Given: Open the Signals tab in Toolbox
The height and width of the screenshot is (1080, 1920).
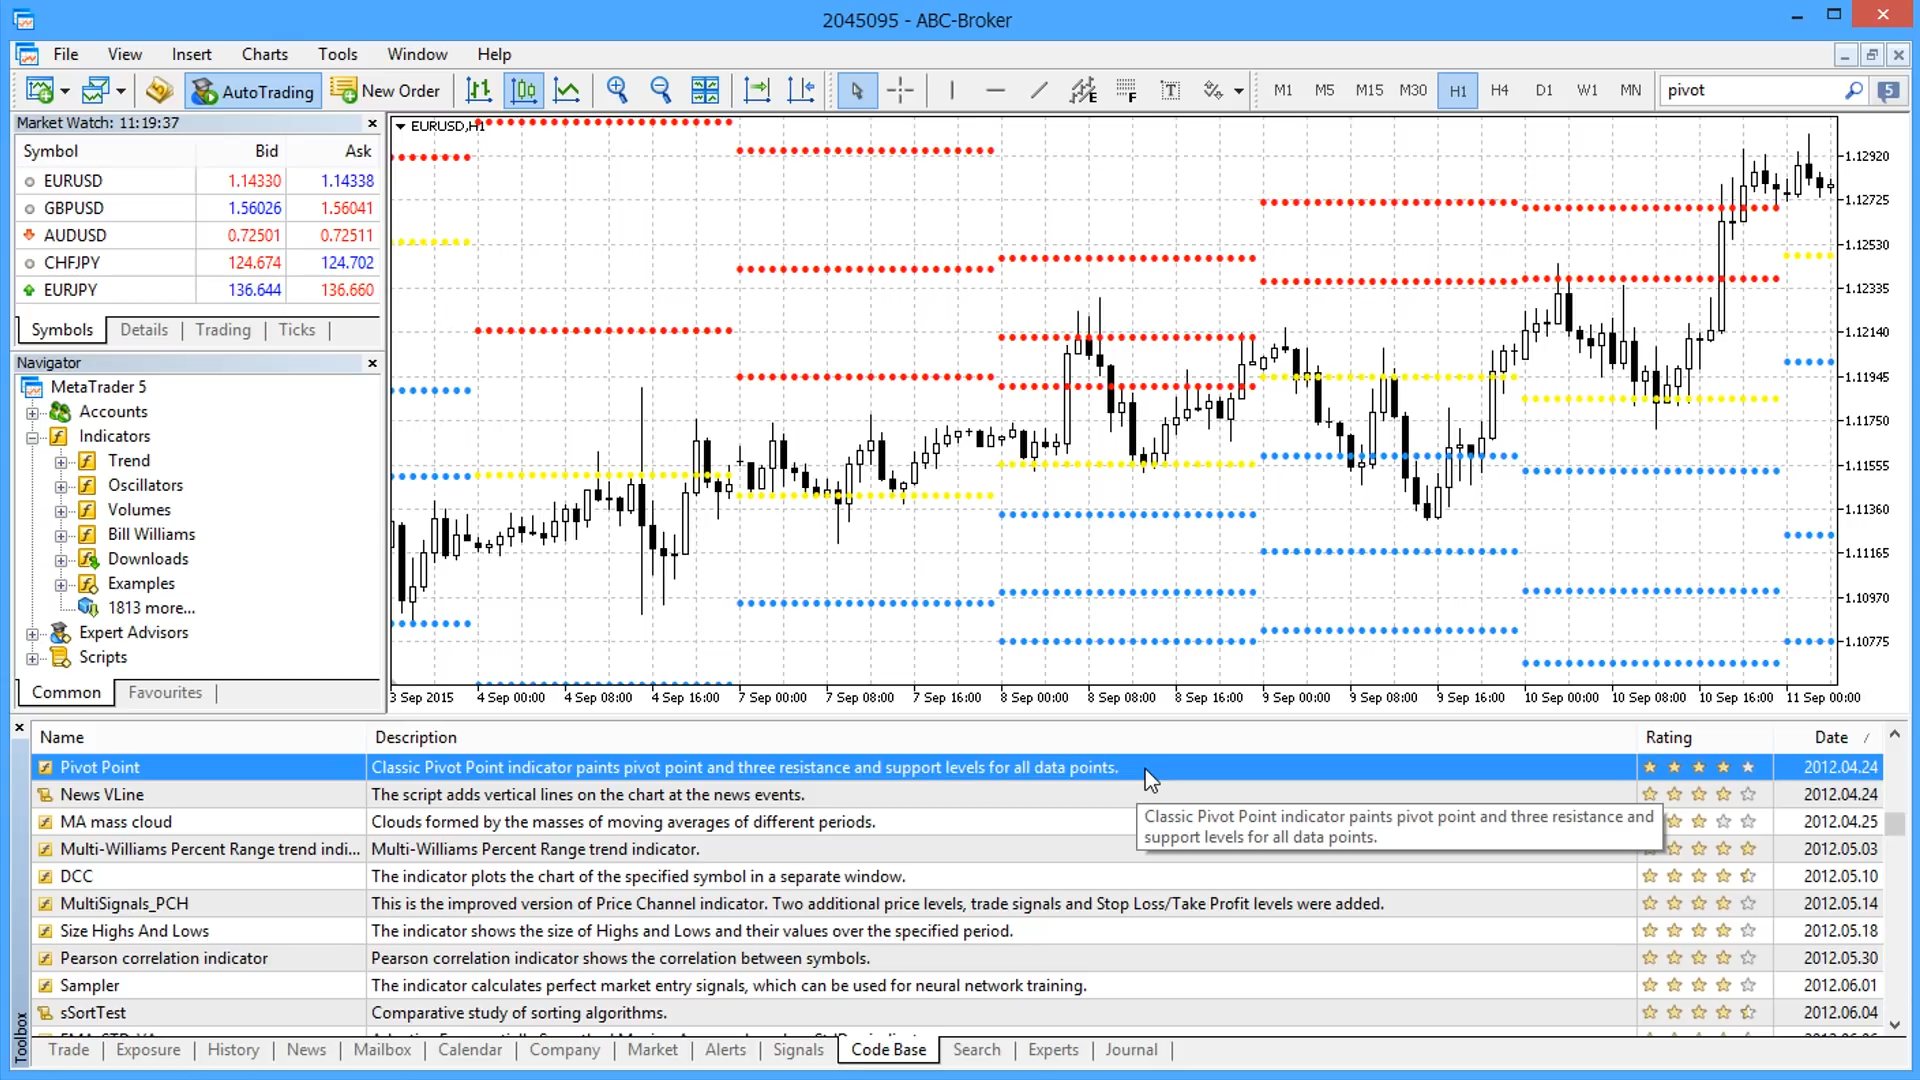Looking at the screenshot, I should pyautogui.click(x=798, y=1050).
